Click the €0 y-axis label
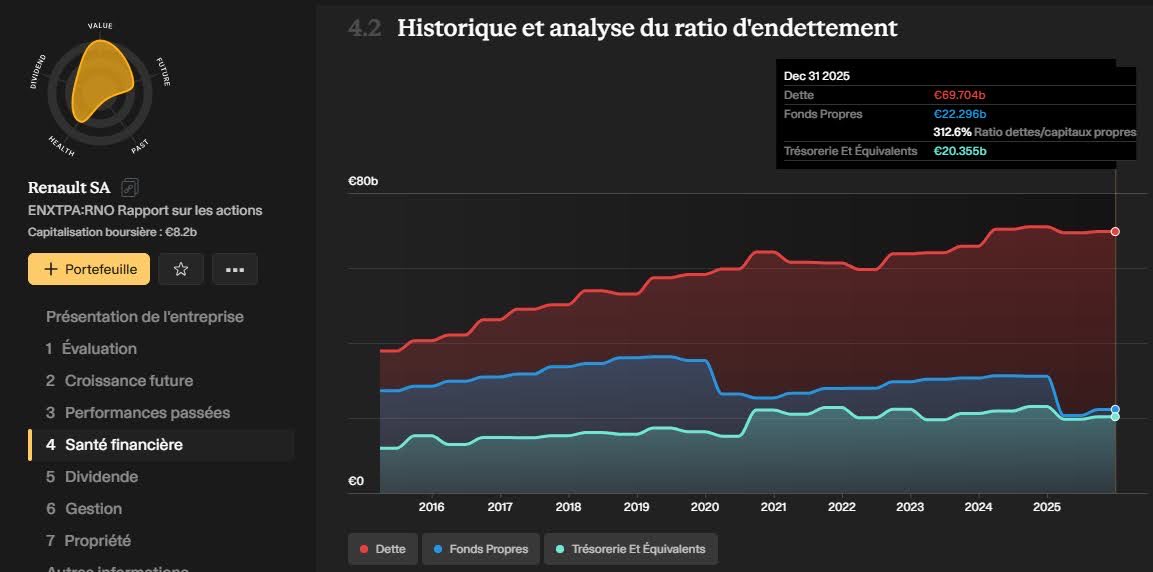Viewport: 1153px width, 572px height. click(x=356, y=482)
